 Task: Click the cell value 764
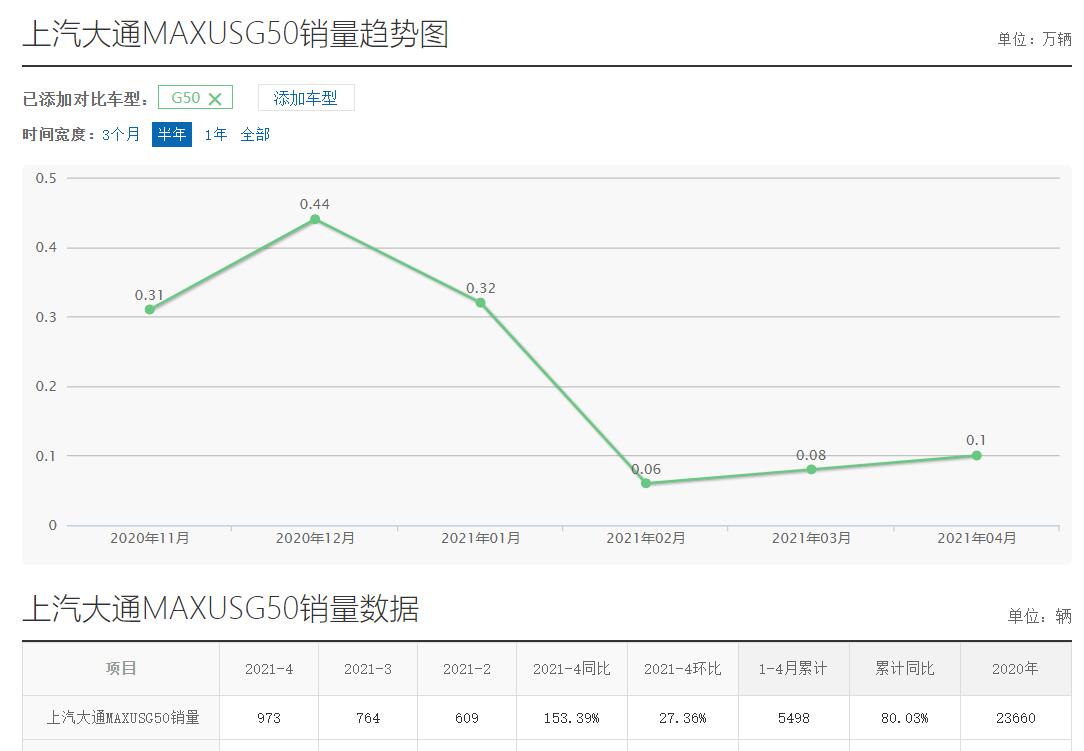click(x=368, y=718)
